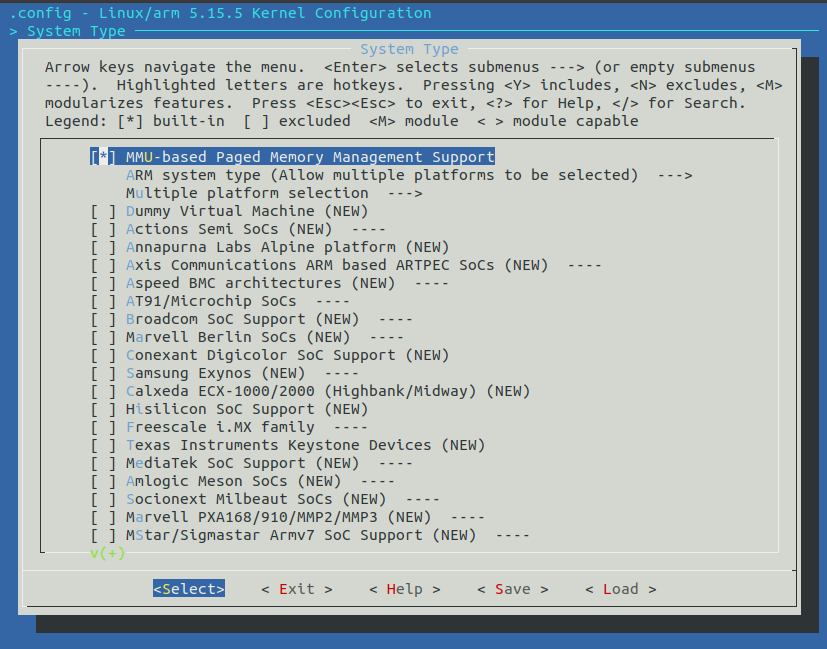The image size is (827, 649).
Task: Select the Amlogic Meson SoCs label
Action: 233,481
